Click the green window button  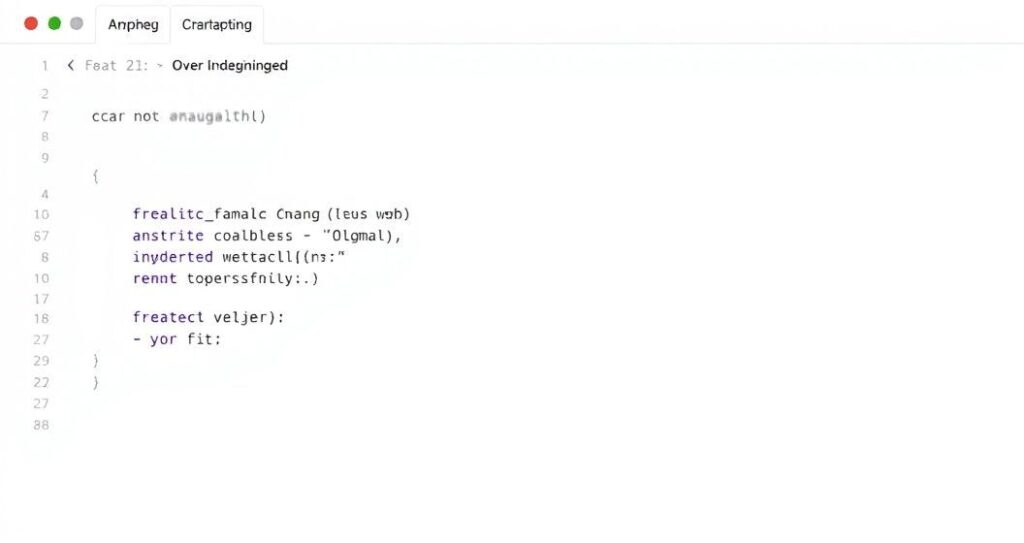pyautogui.click(x=54, y=24)
